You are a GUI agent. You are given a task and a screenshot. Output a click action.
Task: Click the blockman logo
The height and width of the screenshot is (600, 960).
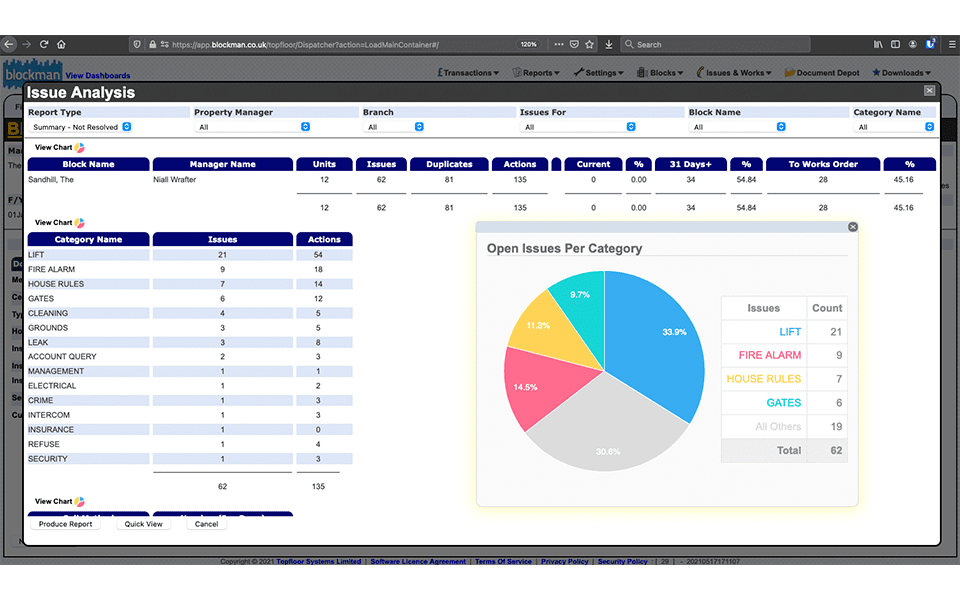32,73
